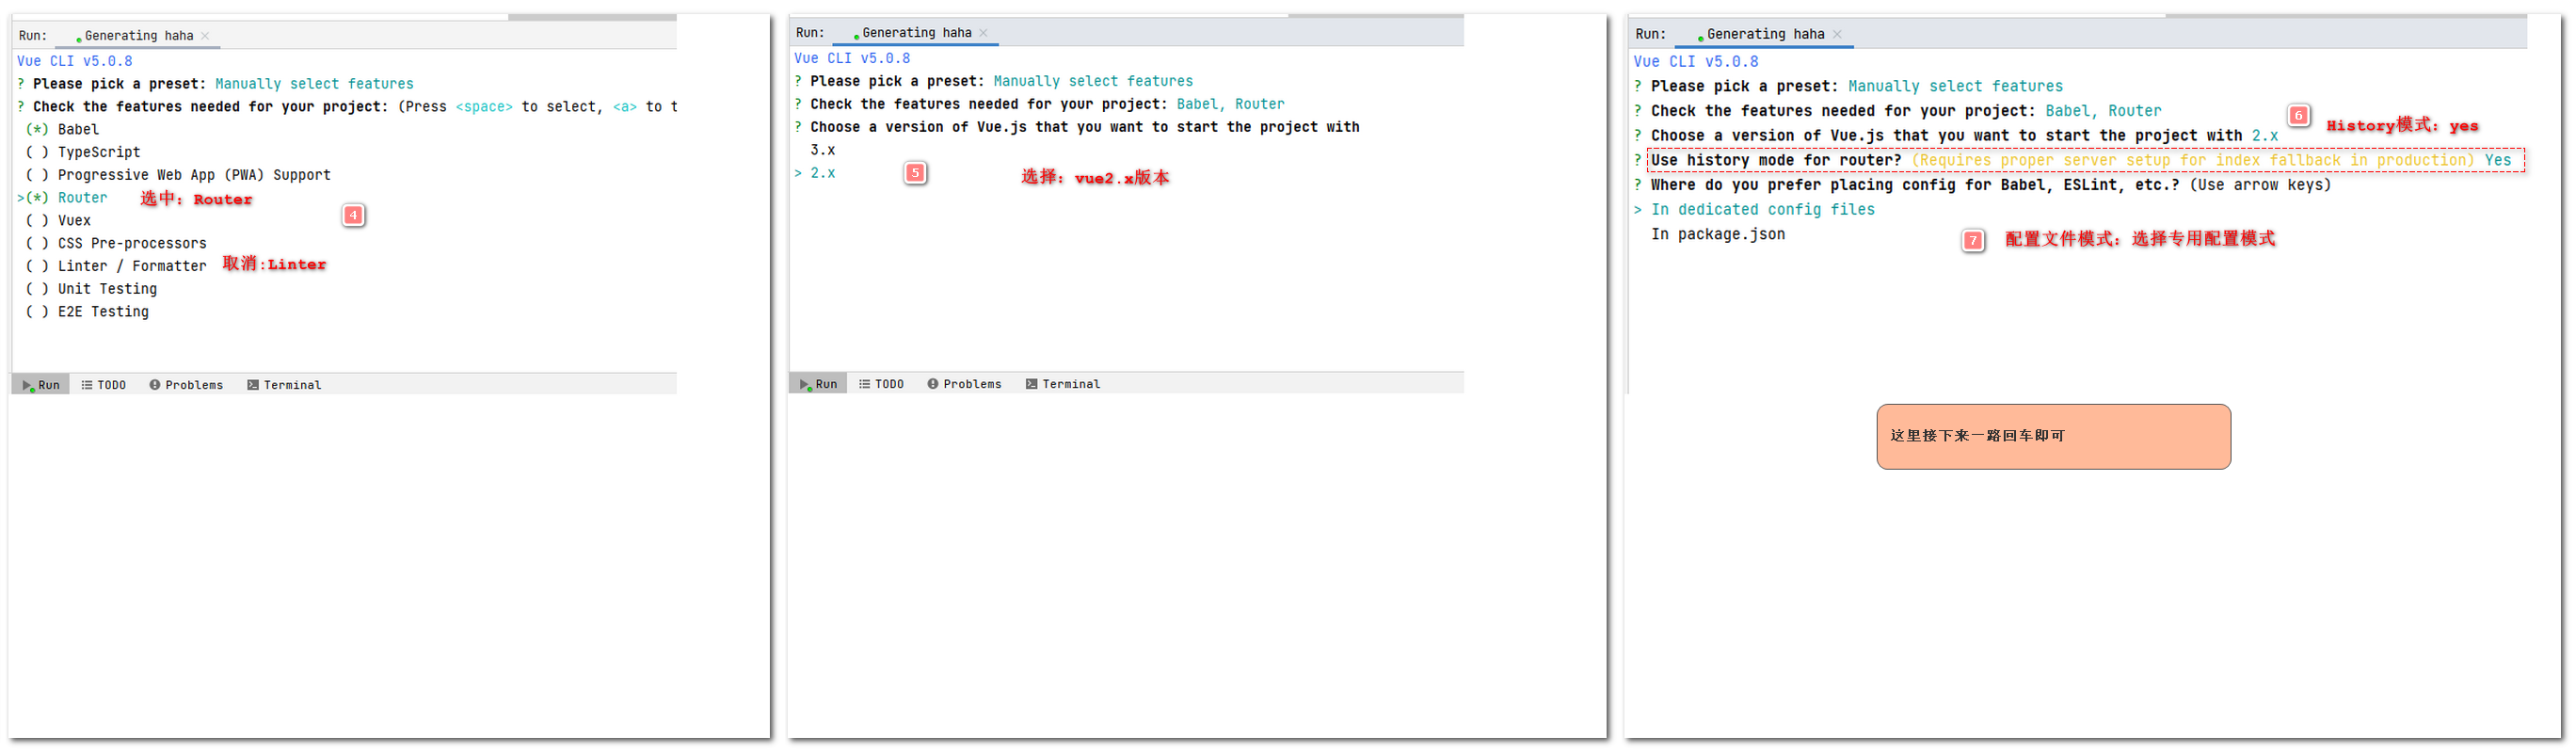Open the Terminal tool window in left panel
The width and height of the screenshot is (2576, 753).
point(284,385)
